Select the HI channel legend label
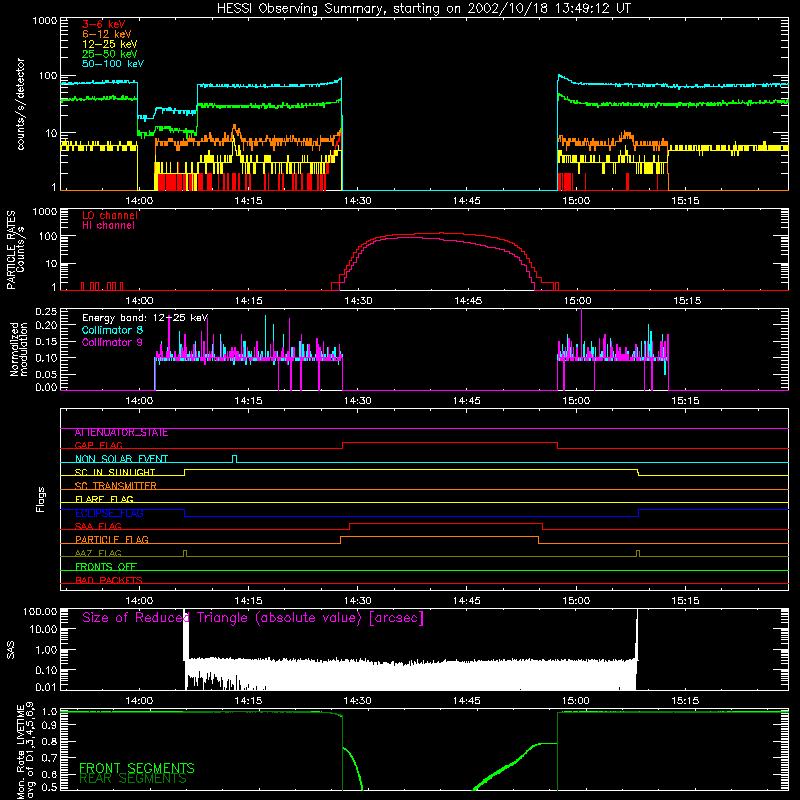Screen dimensions: 800x800 [x=108, y=226]
